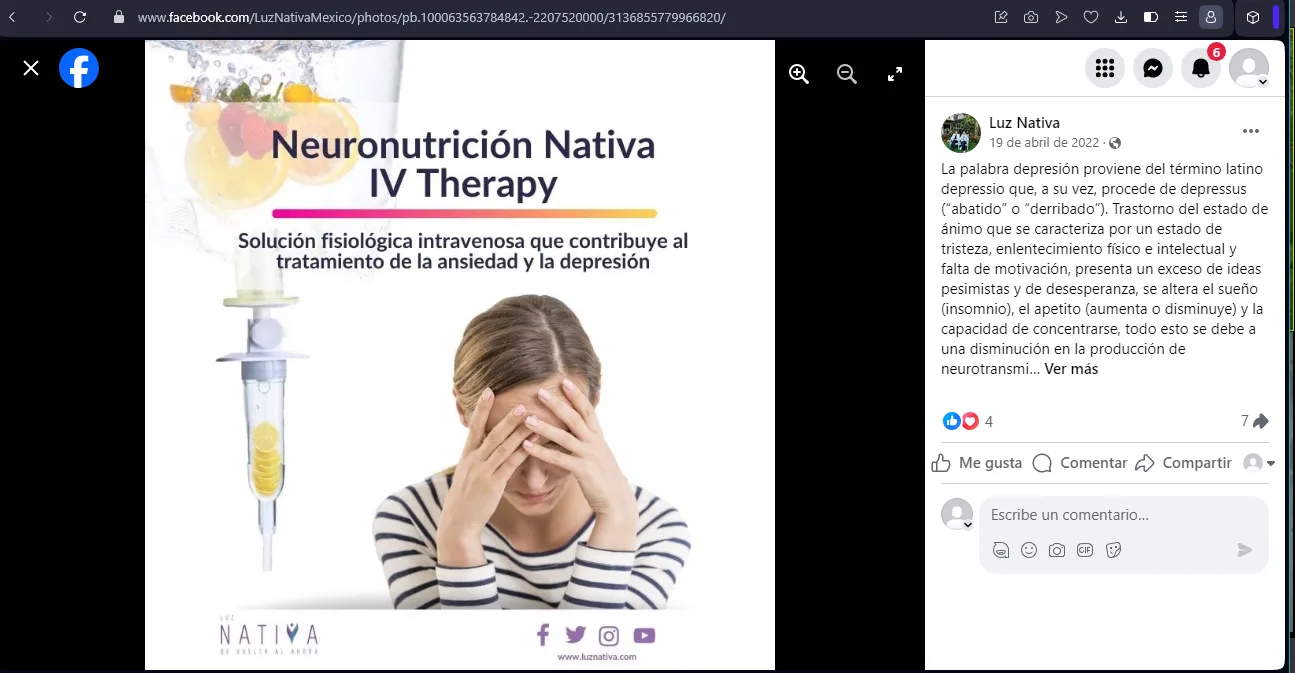Expand post text with Ver más
The width and height of the screenshot is (1295, 673).
click(1071, 369)
